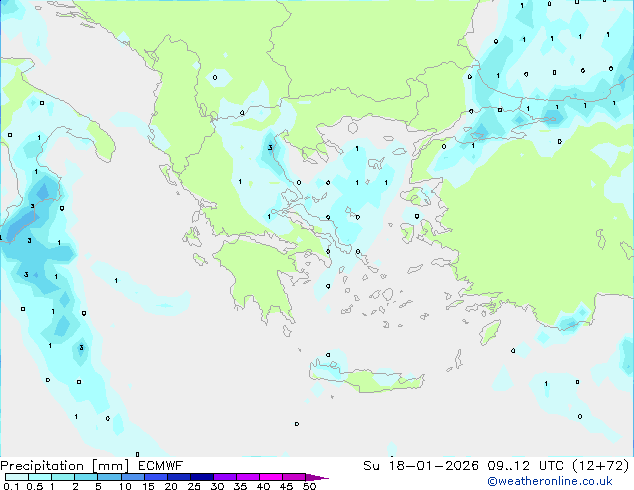The height and width of the screenshot is (490, 634).
Task: Click the 2–5 mm legend swatch
Action: pos(86,477)
